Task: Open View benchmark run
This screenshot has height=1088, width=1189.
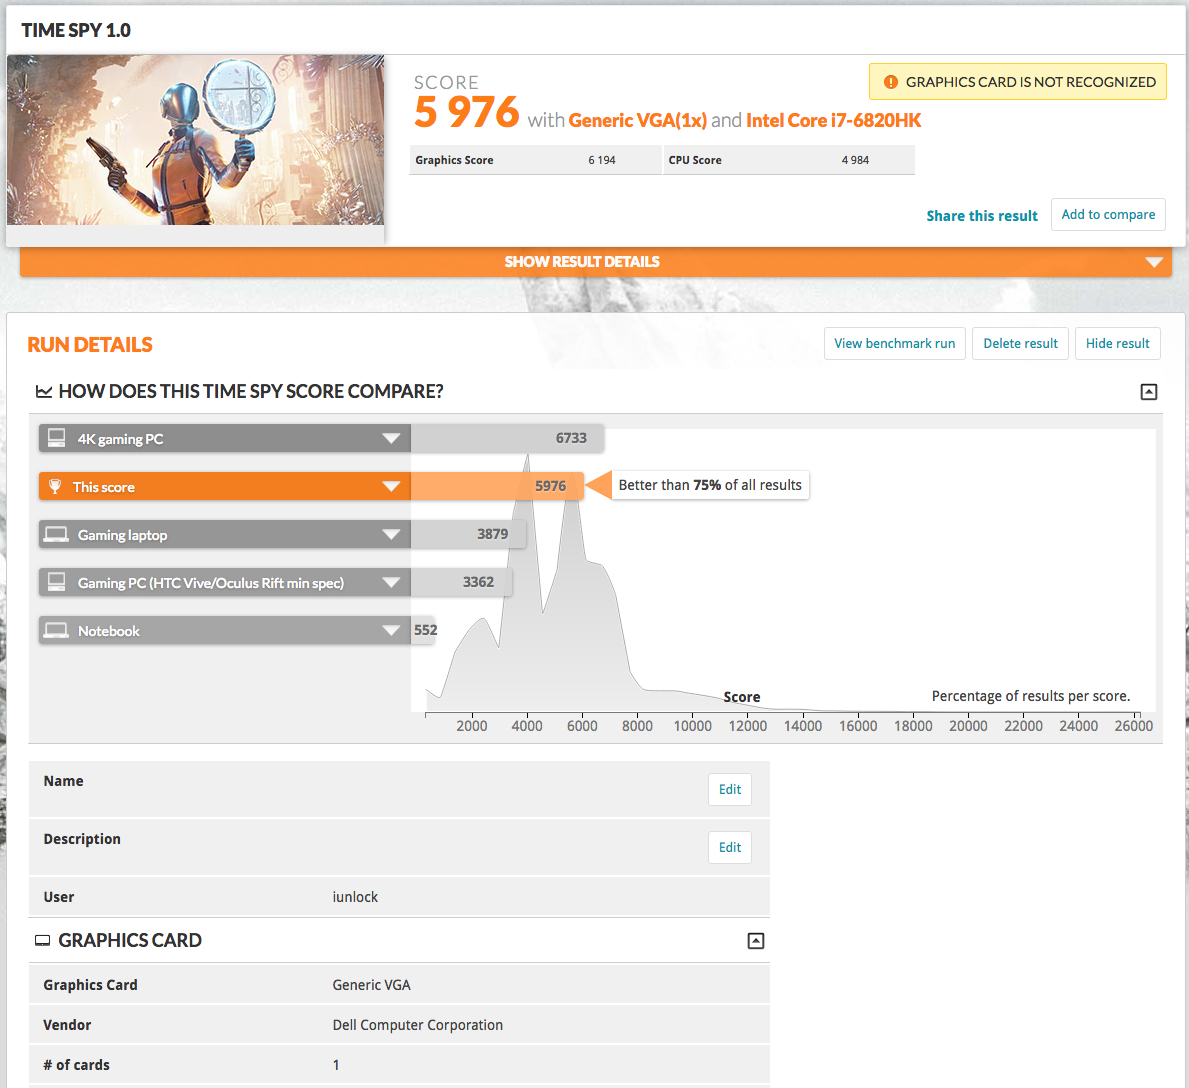Action: pyautogui.click(x=895, y=343)
